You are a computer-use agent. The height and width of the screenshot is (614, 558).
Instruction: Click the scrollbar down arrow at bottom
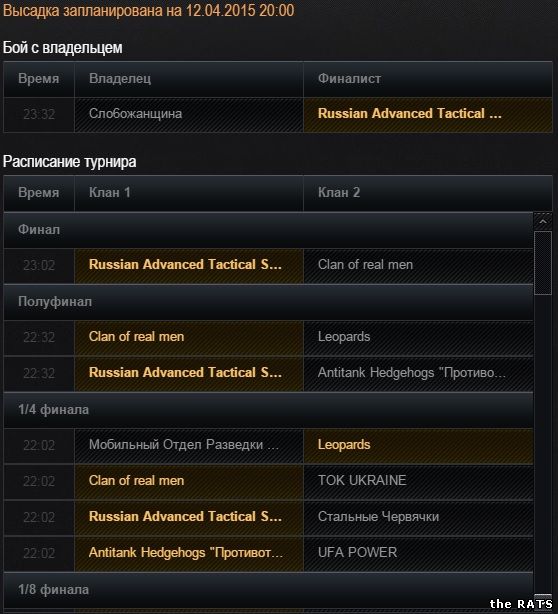pos(543,601)
